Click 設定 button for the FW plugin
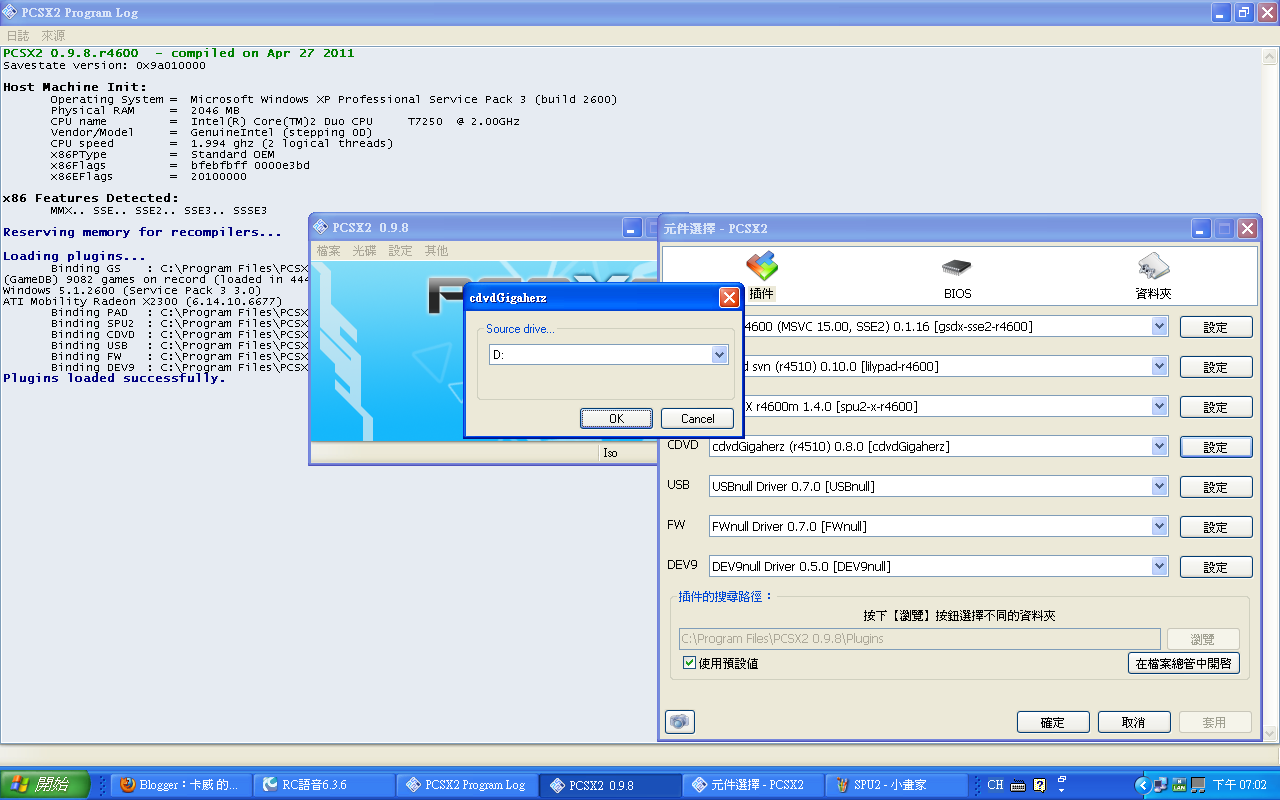Screen dimensions: 1280x800 (x=1216, y=527)
